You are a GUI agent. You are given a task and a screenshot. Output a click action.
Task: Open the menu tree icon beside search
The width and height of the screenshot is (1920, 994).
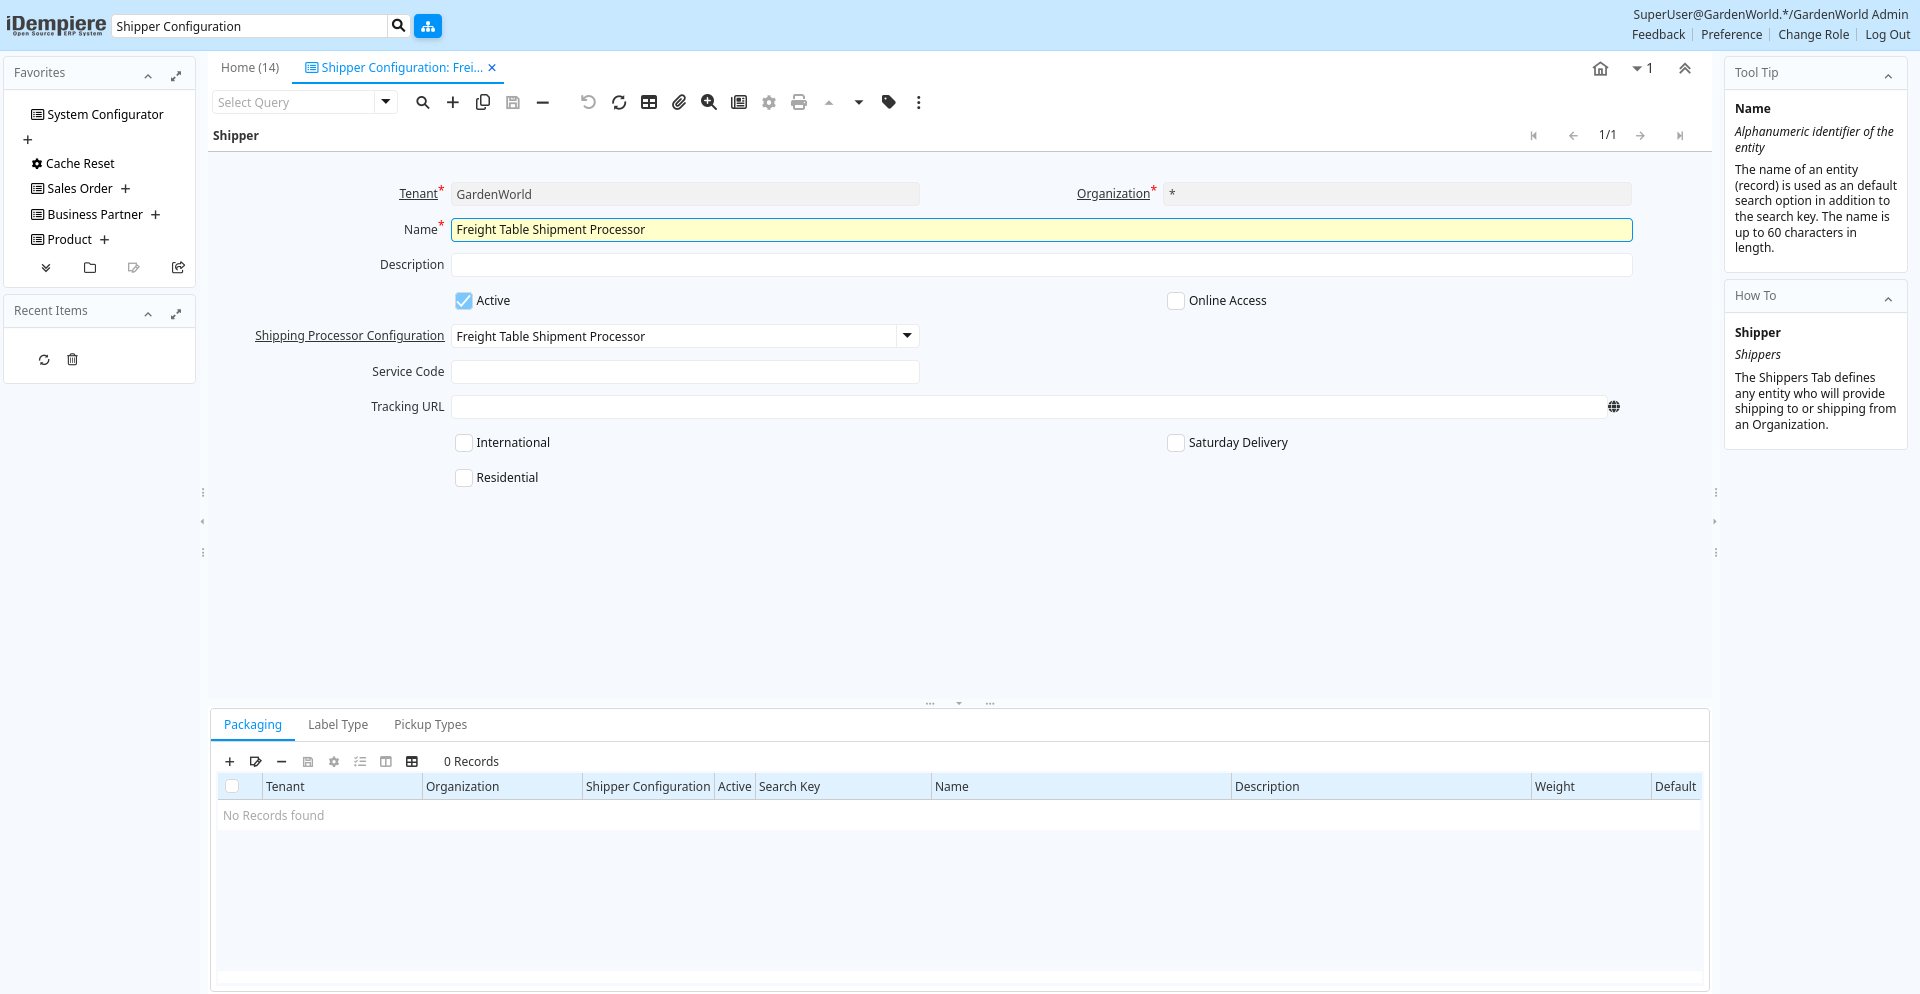coord(428,26)
